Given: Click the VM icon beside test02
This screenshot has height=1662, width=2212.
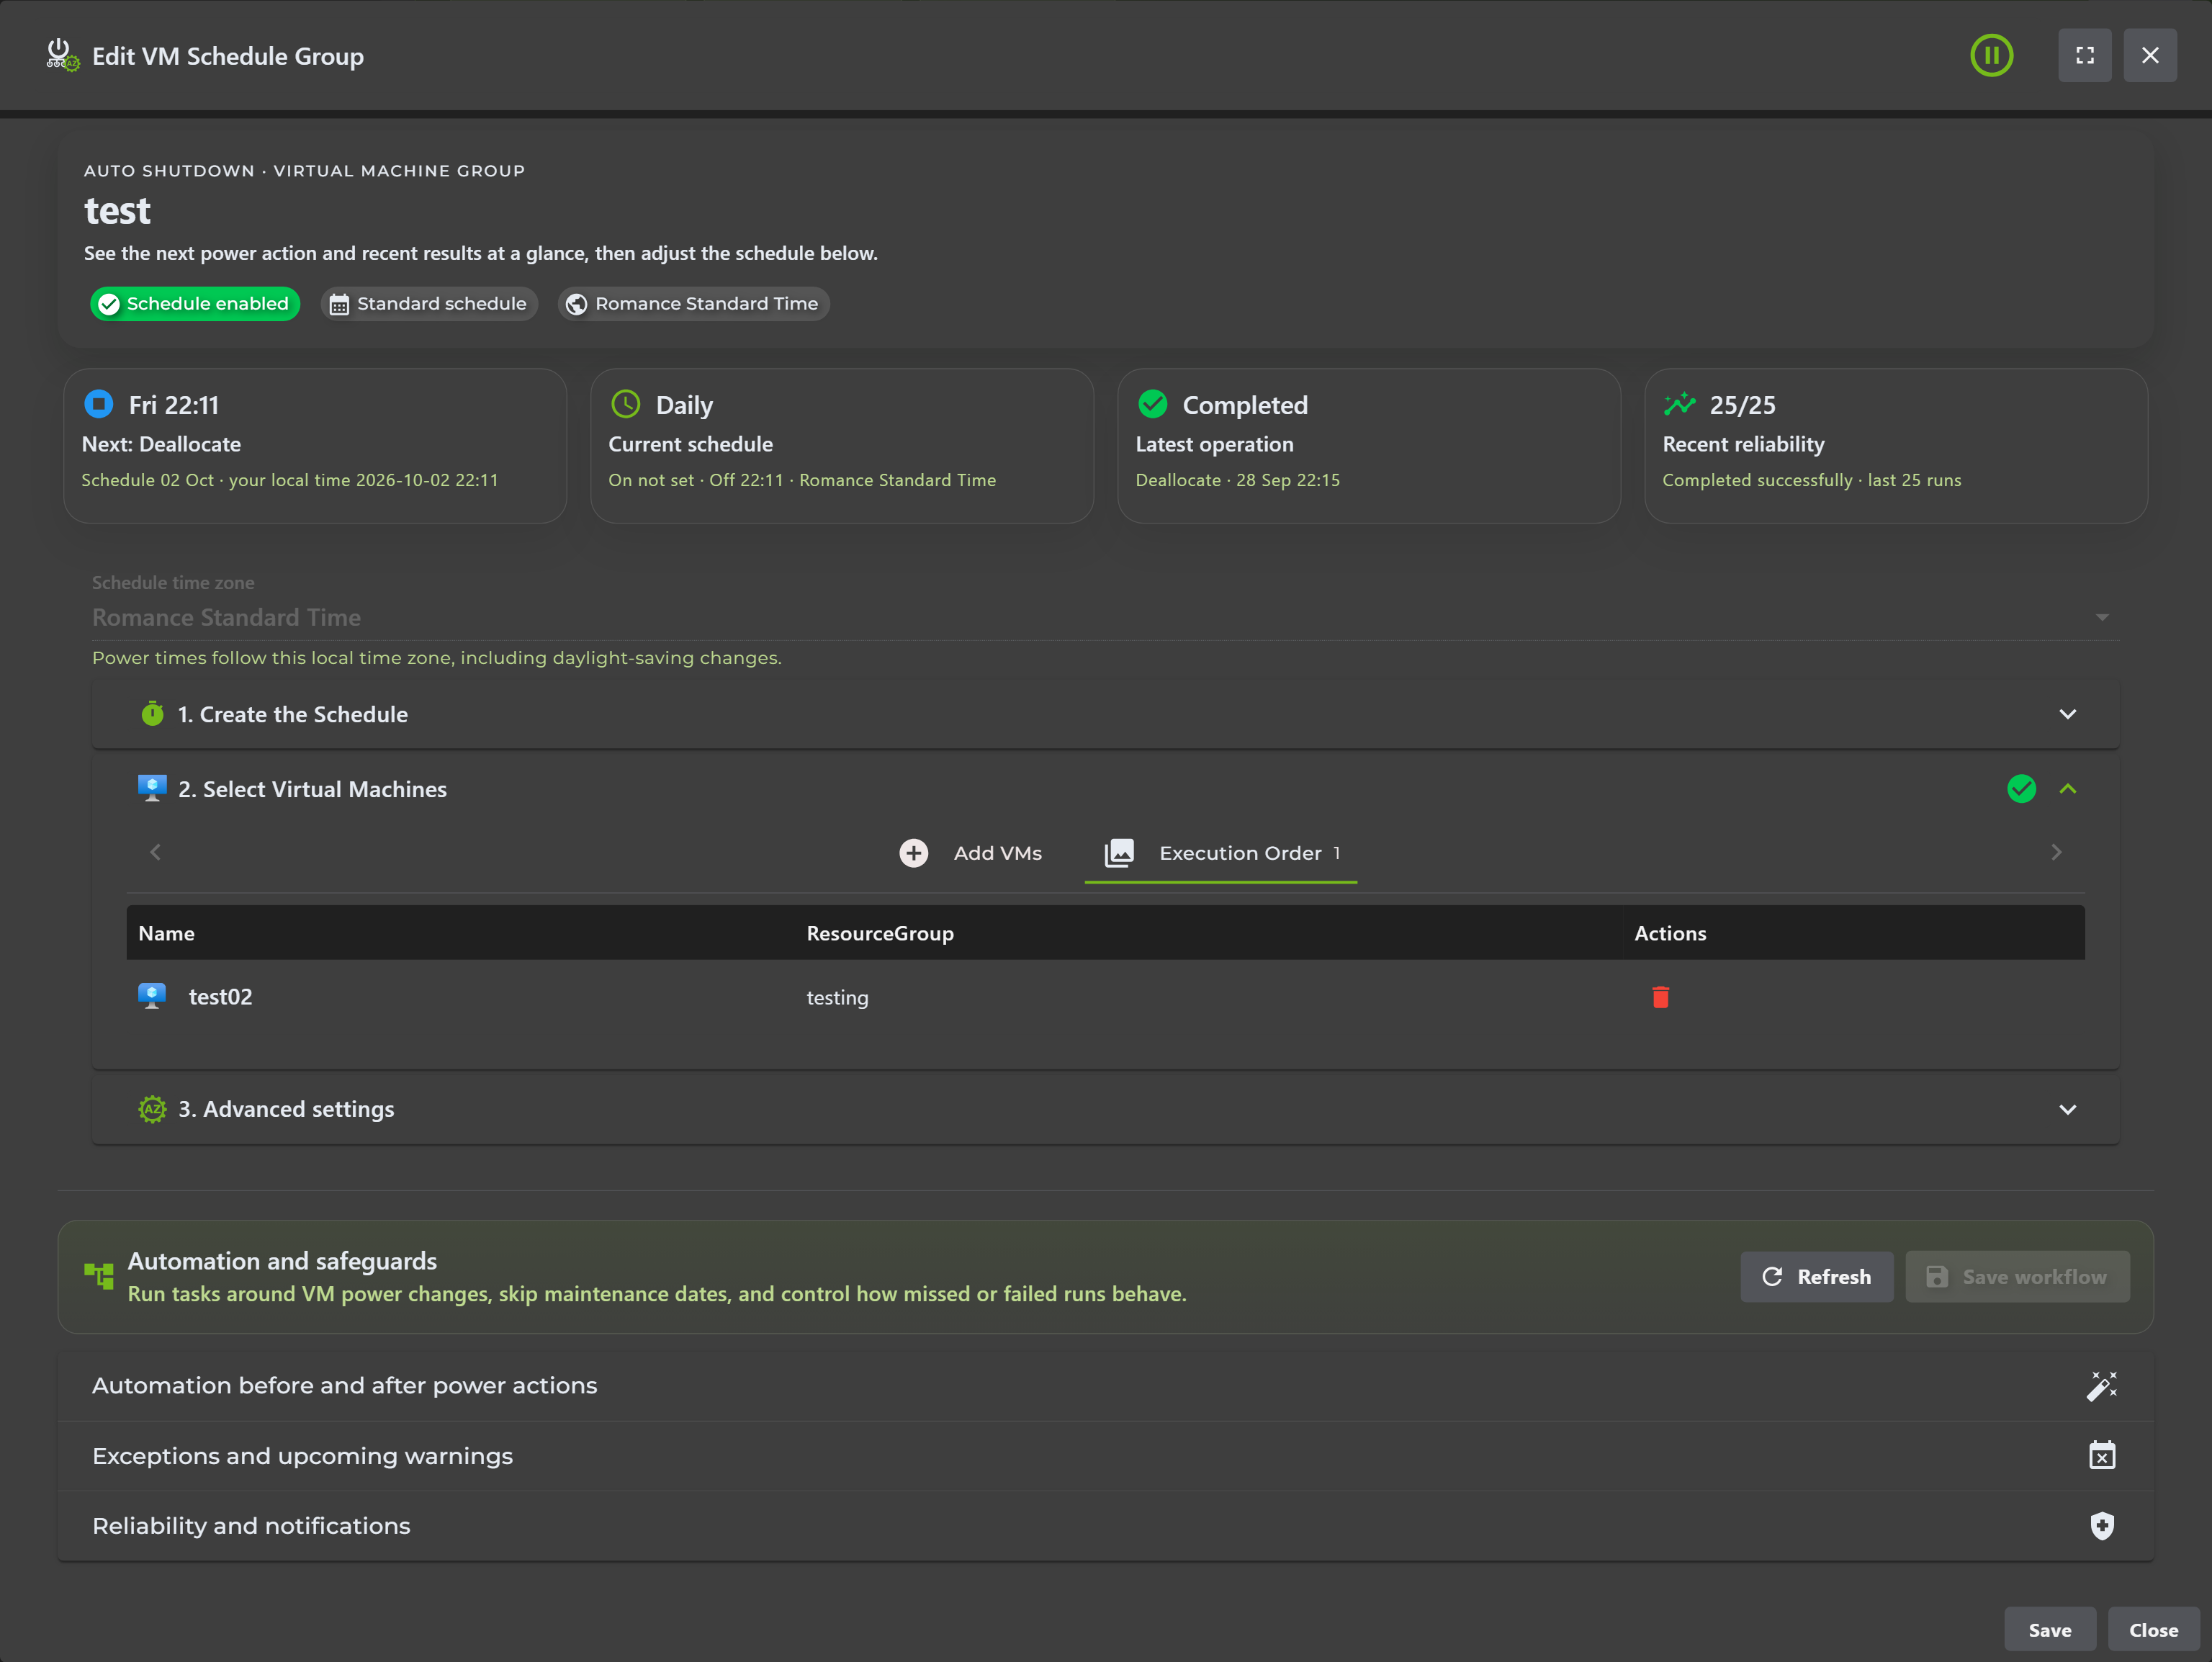Looking at the screenshot, I should click(152, 996).
